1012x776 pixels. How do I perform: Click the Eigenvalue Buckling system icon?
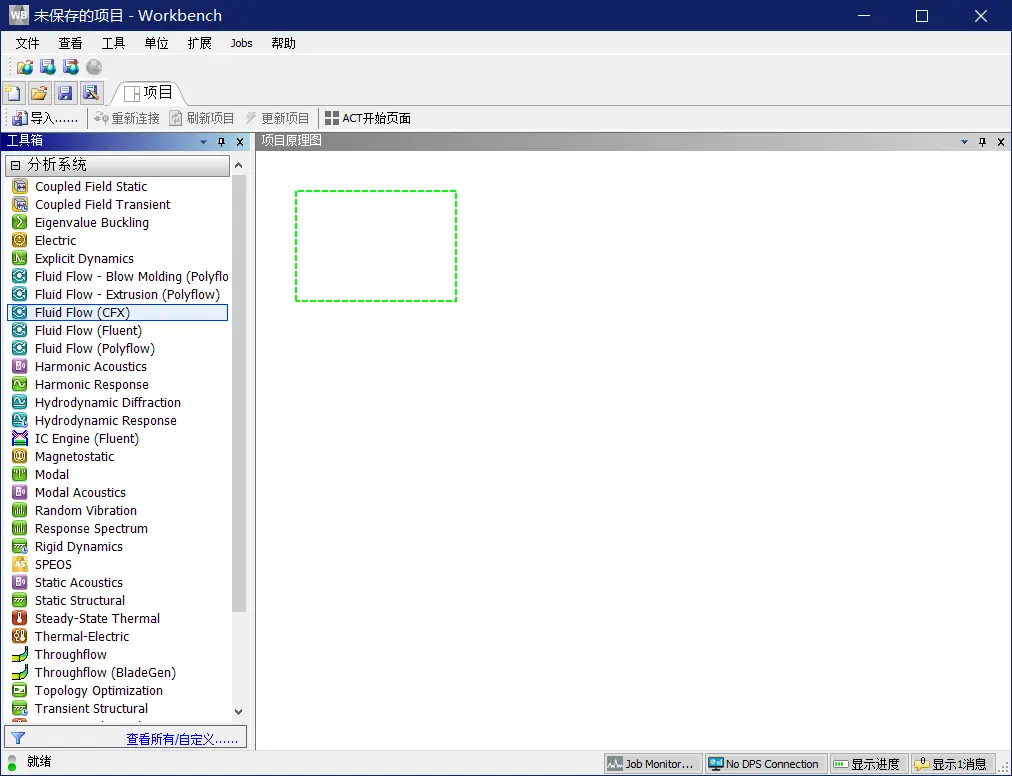tap(20, 222)
